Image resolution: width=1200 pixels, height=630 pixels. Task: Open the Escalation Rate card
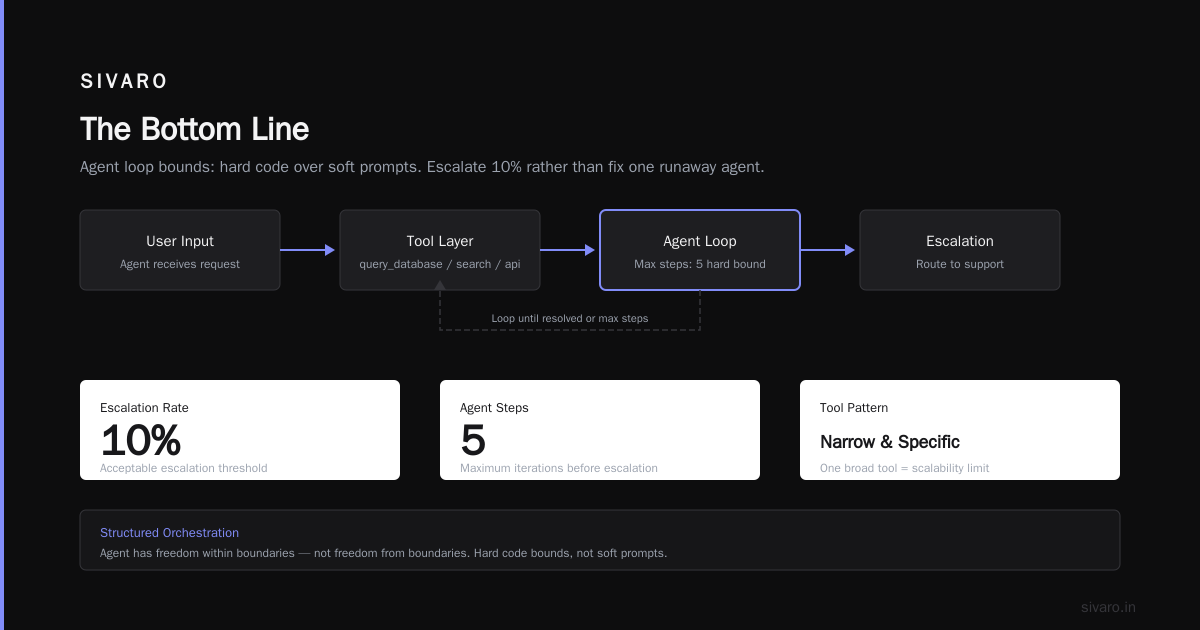point(240,430)
